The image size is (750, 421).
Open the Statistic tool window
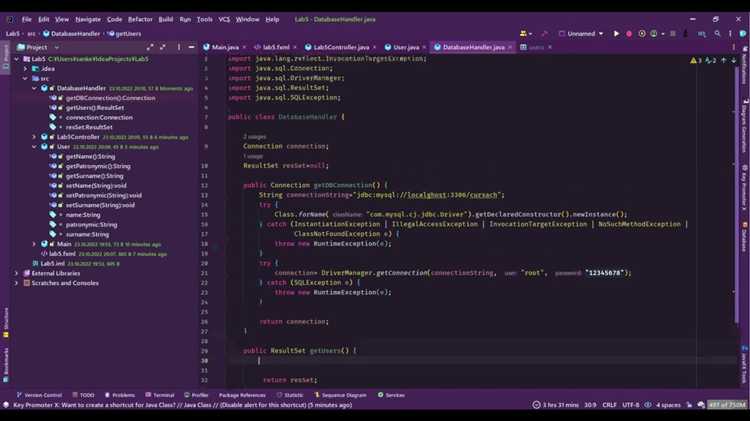[x=290, y=395]
